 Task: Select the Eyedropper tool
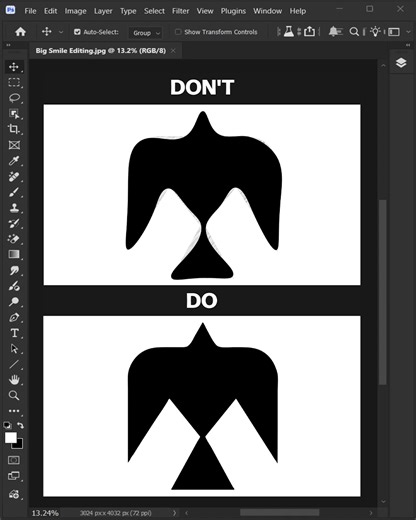tap(14, 161)
